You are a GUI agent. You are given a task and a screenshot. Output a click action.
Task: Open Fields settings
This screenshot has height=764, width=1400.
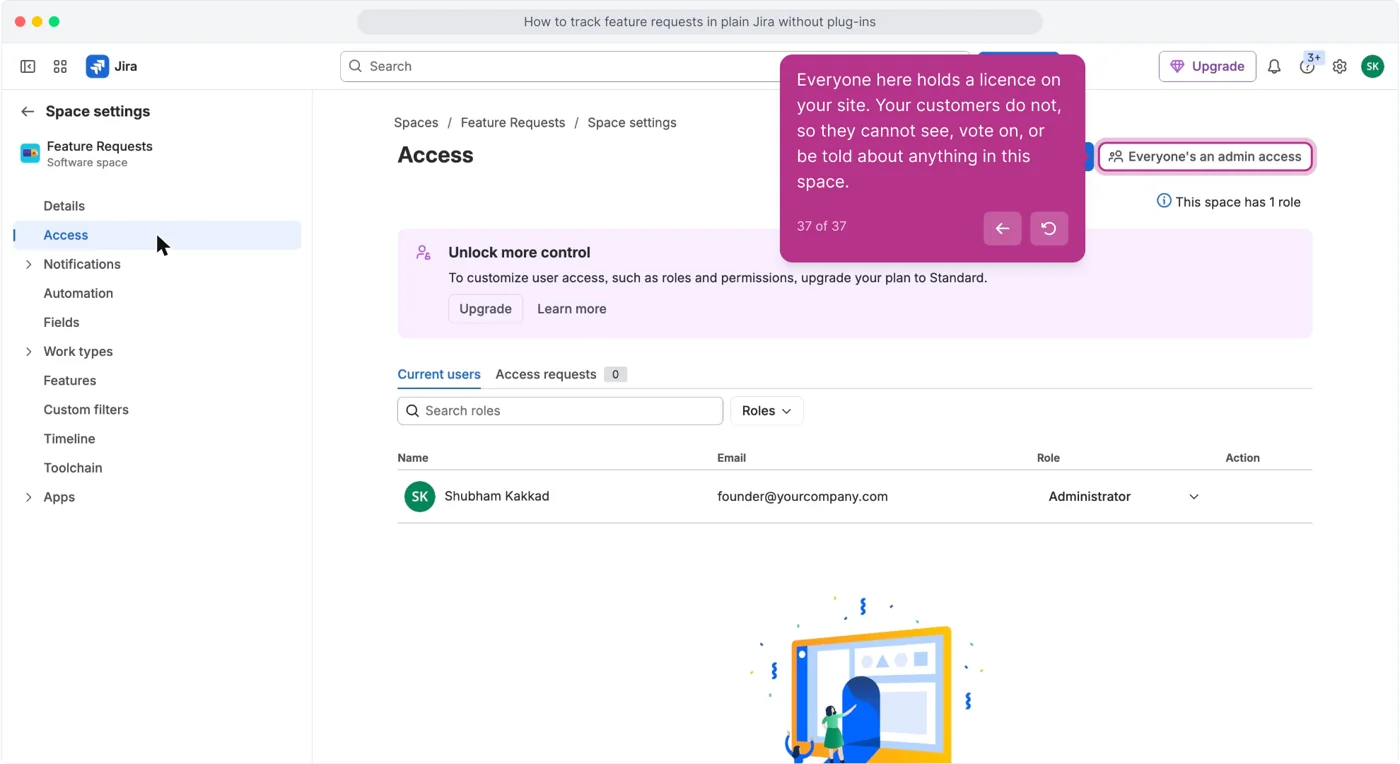pos(61,323)
